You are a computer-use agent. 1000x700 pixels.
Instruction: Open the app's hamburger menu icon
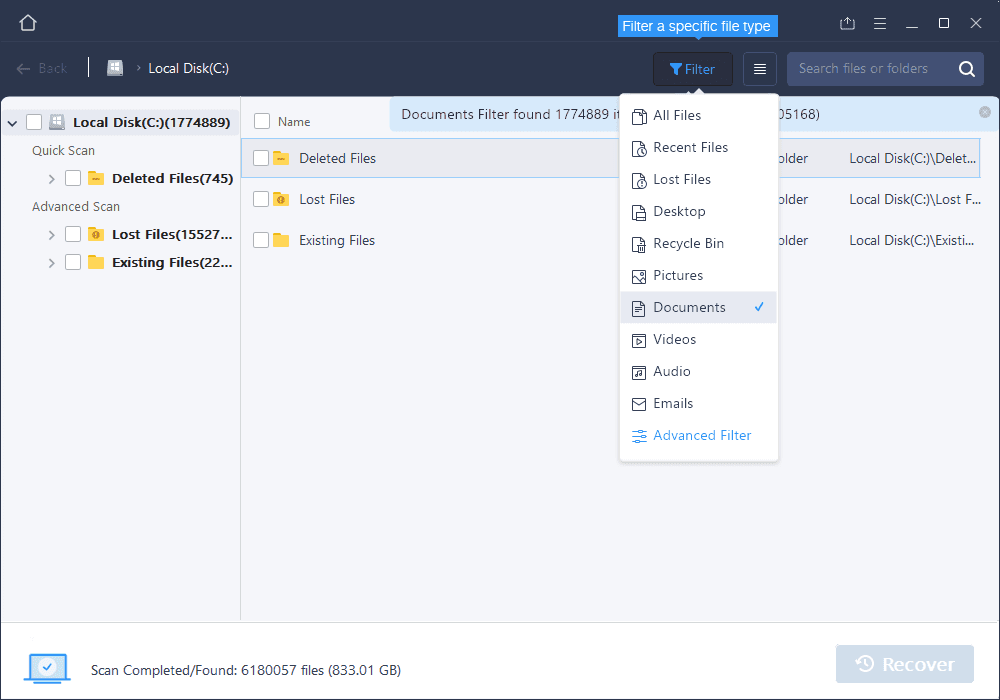[879, 22]
